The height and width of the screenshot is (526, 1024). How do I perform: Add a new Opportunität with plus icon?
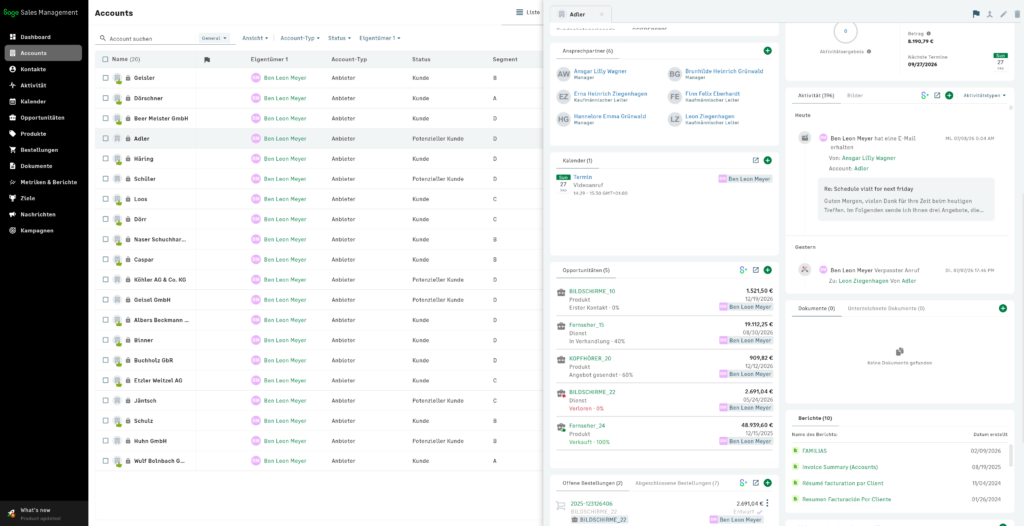[x=767, y=270]
